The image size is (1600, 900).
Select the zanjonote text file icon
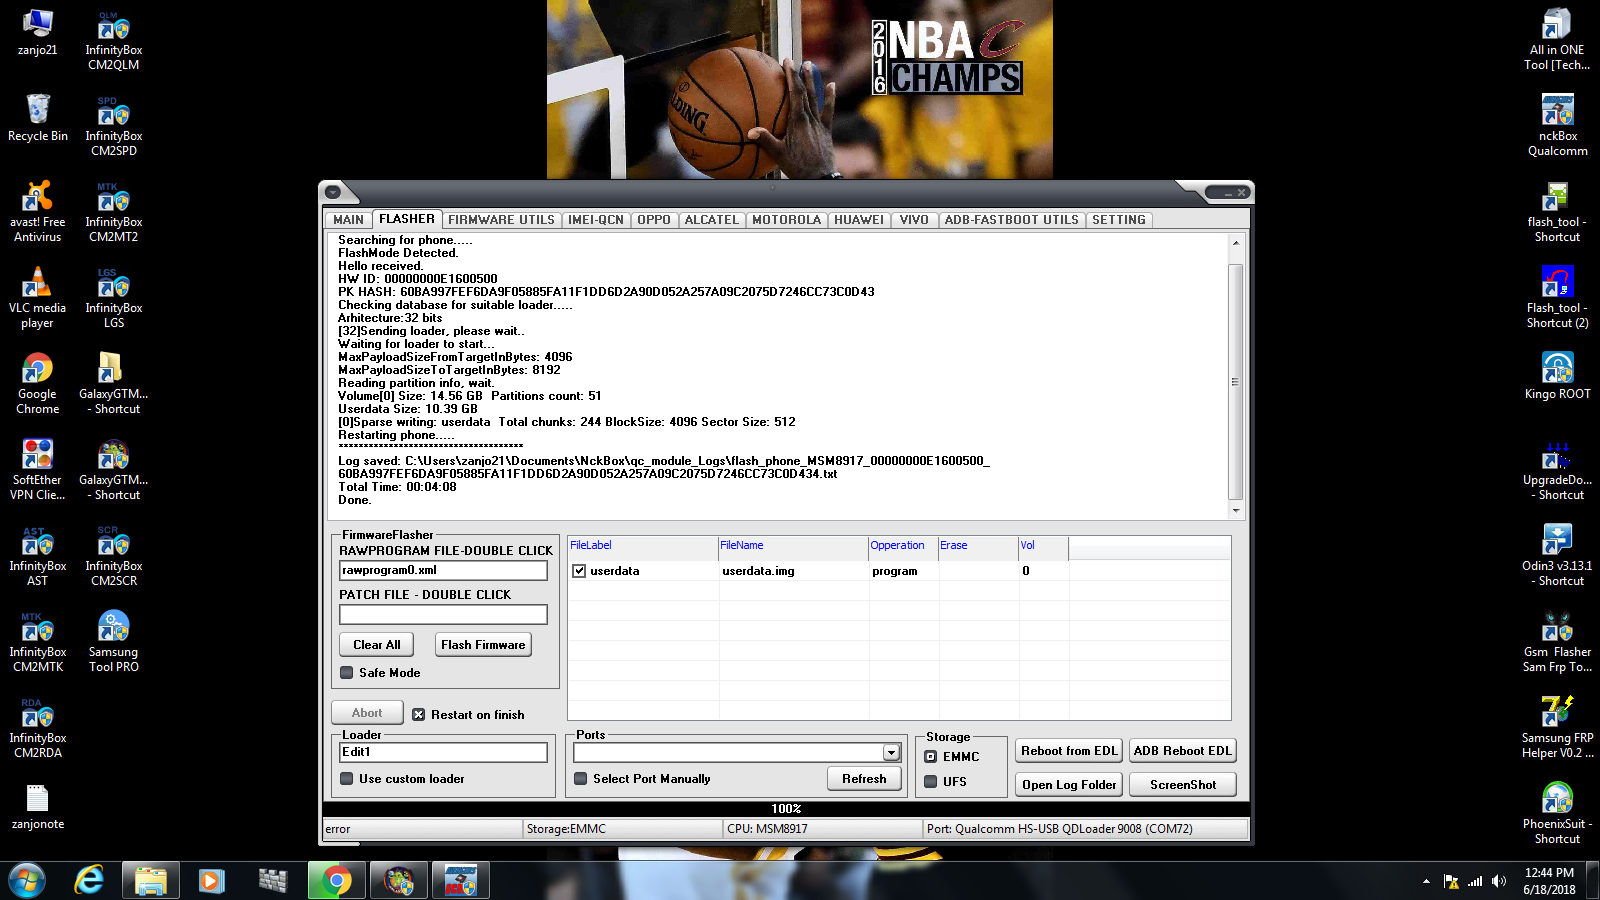[x=38, y=807]
